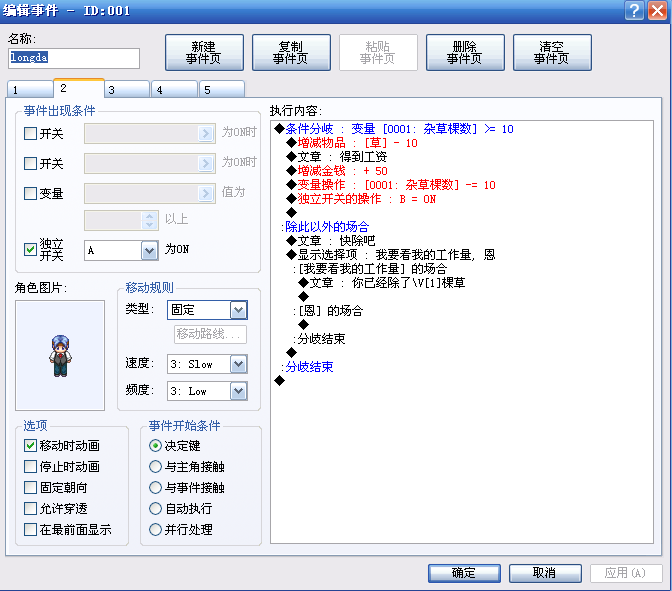
Task: Click second 开关 selector arrow button
Action: point(206,163)
